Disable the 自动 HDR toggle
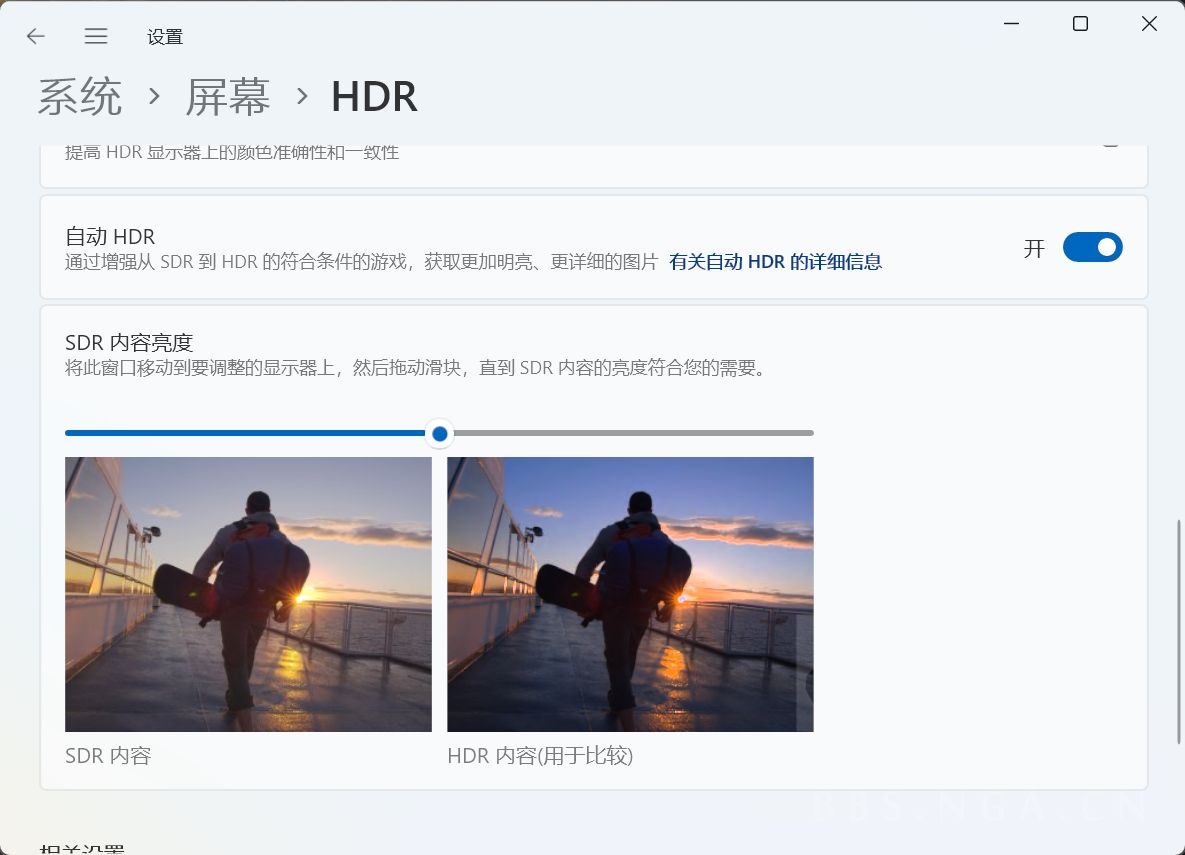 point(1093,247)
